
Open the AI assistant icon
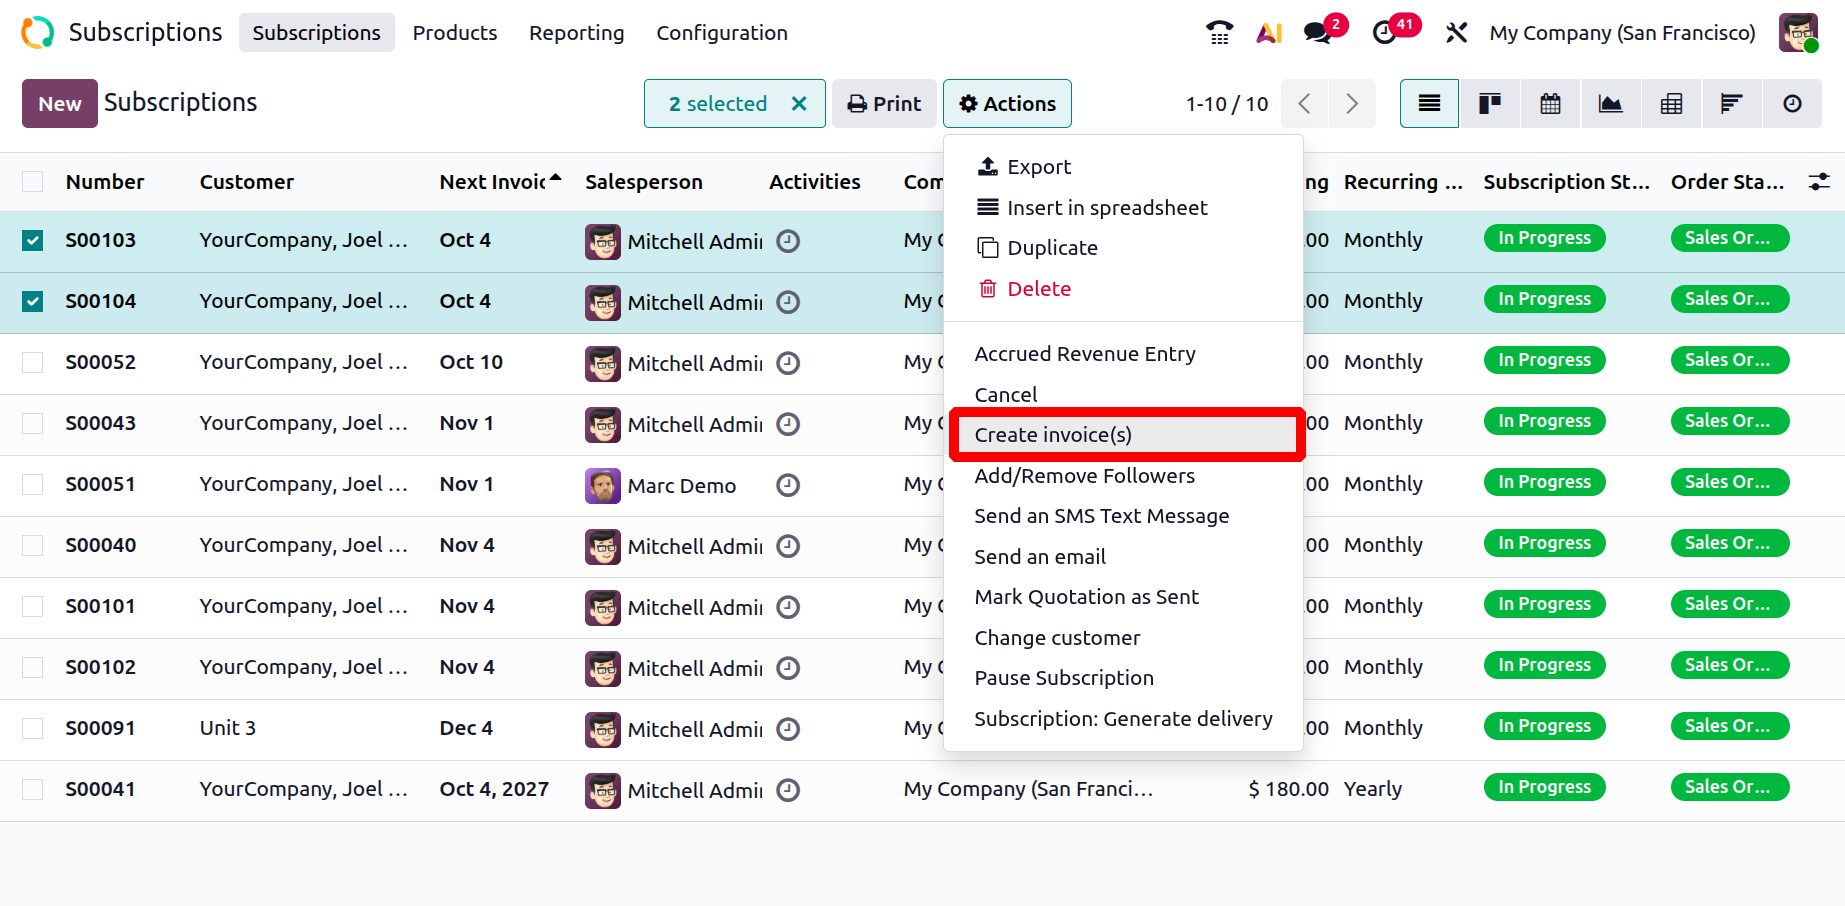click(x=1269, y=33)
